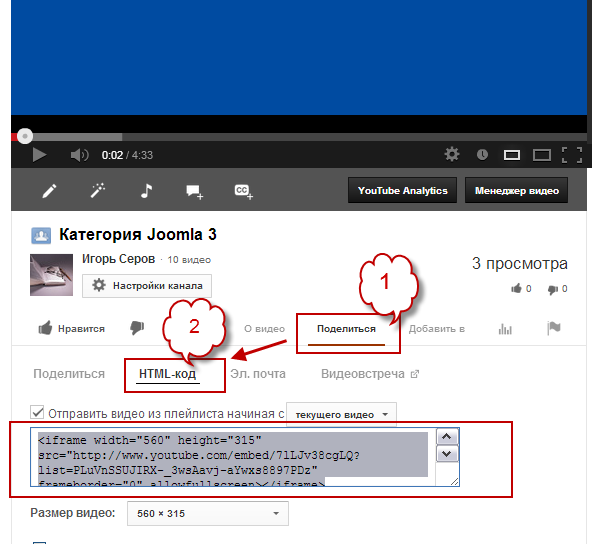Select the Эл. почта sub-tab
The image size is (592, 544).
tap(258, 374)
